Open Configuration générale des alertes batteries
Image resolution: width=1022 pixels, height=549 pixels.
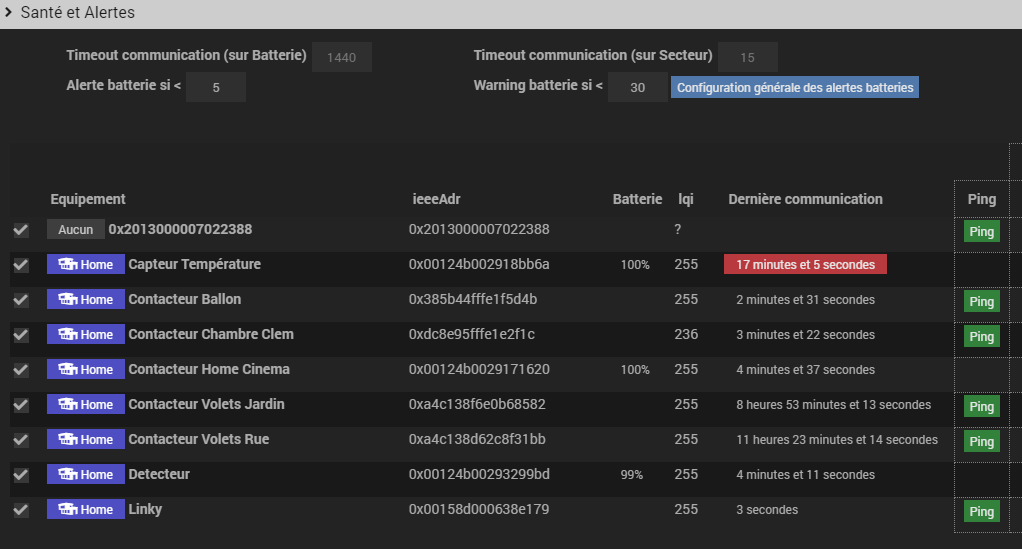point(795,88)
